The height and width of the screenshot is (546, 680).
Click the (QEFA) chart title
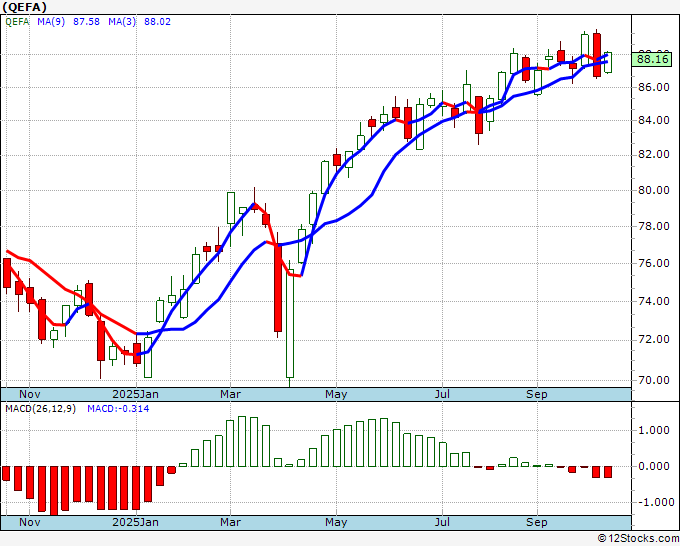pyautogui.click(x=24, y=7)
